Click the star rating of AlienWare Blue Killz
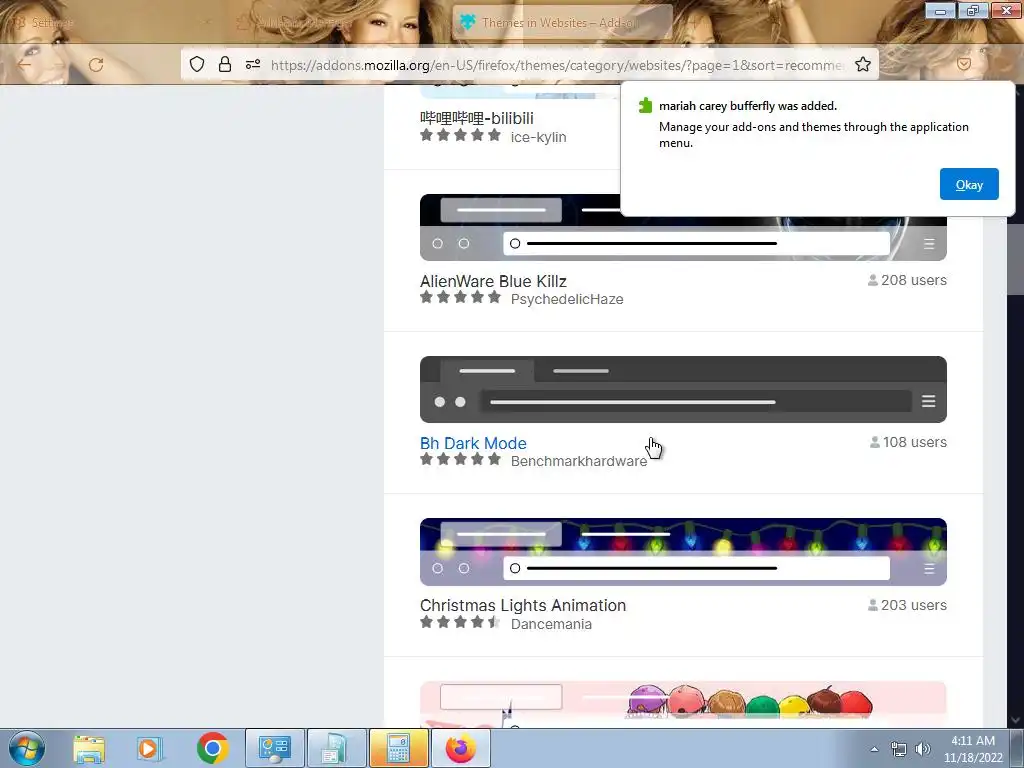This screenshot has height=768, width=1024. [x=460, y=298]
